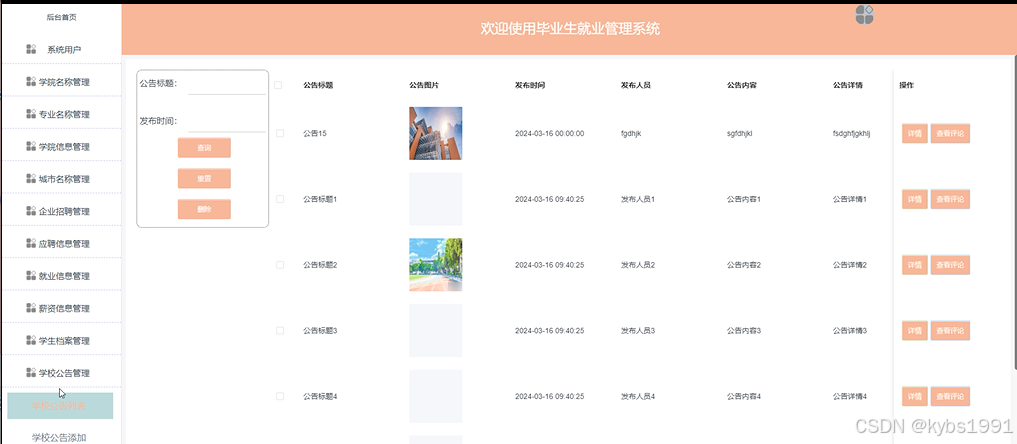Viewport: 1017px width, 444px height.
Task: Click the 企业招聘管理 menu icon
Action: point(30,211)
